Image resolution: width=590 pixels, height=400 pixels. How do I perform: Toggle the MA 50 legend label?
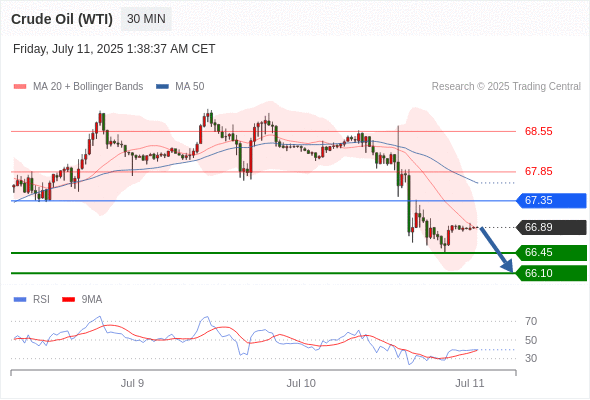click(x=190, y=87)
